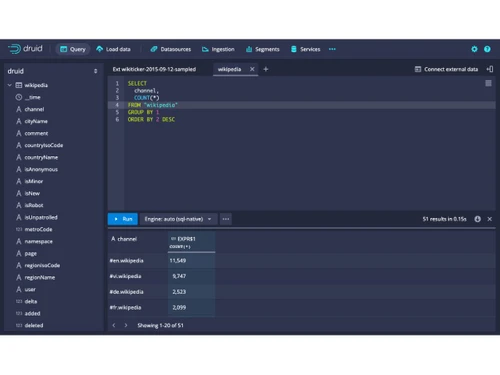Click the string icon beside page
500x375 pixels.
(19, 253)
